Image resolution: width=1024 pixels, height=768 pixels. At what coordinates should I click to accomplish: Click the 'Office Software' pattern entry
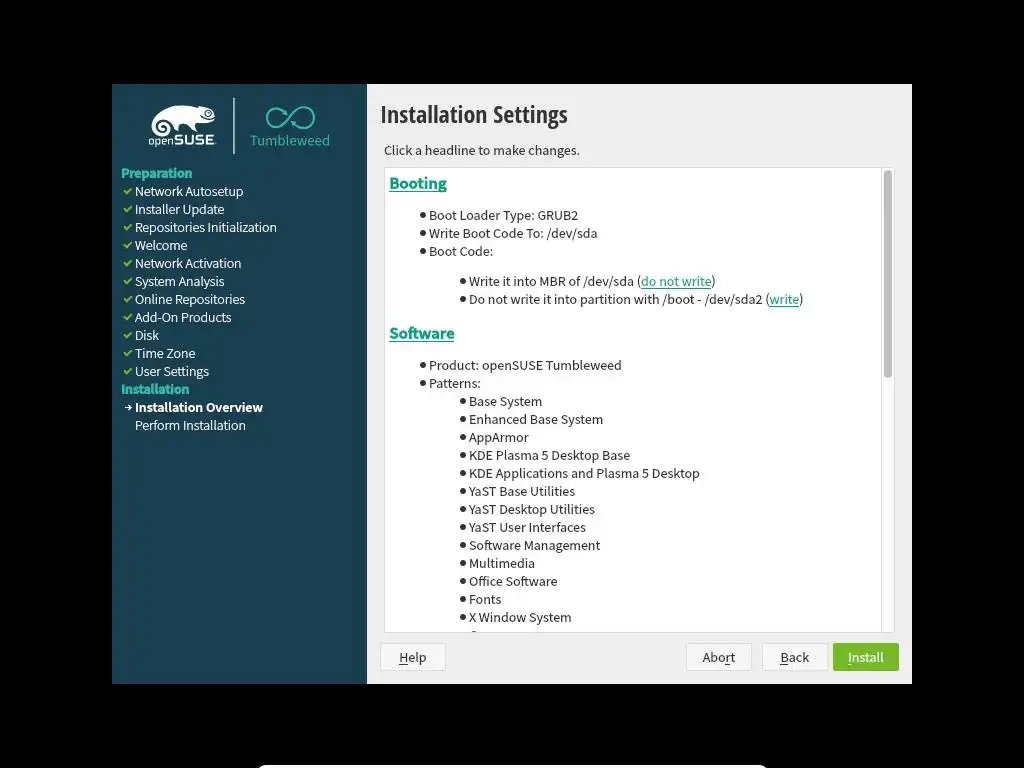[513, 581]
